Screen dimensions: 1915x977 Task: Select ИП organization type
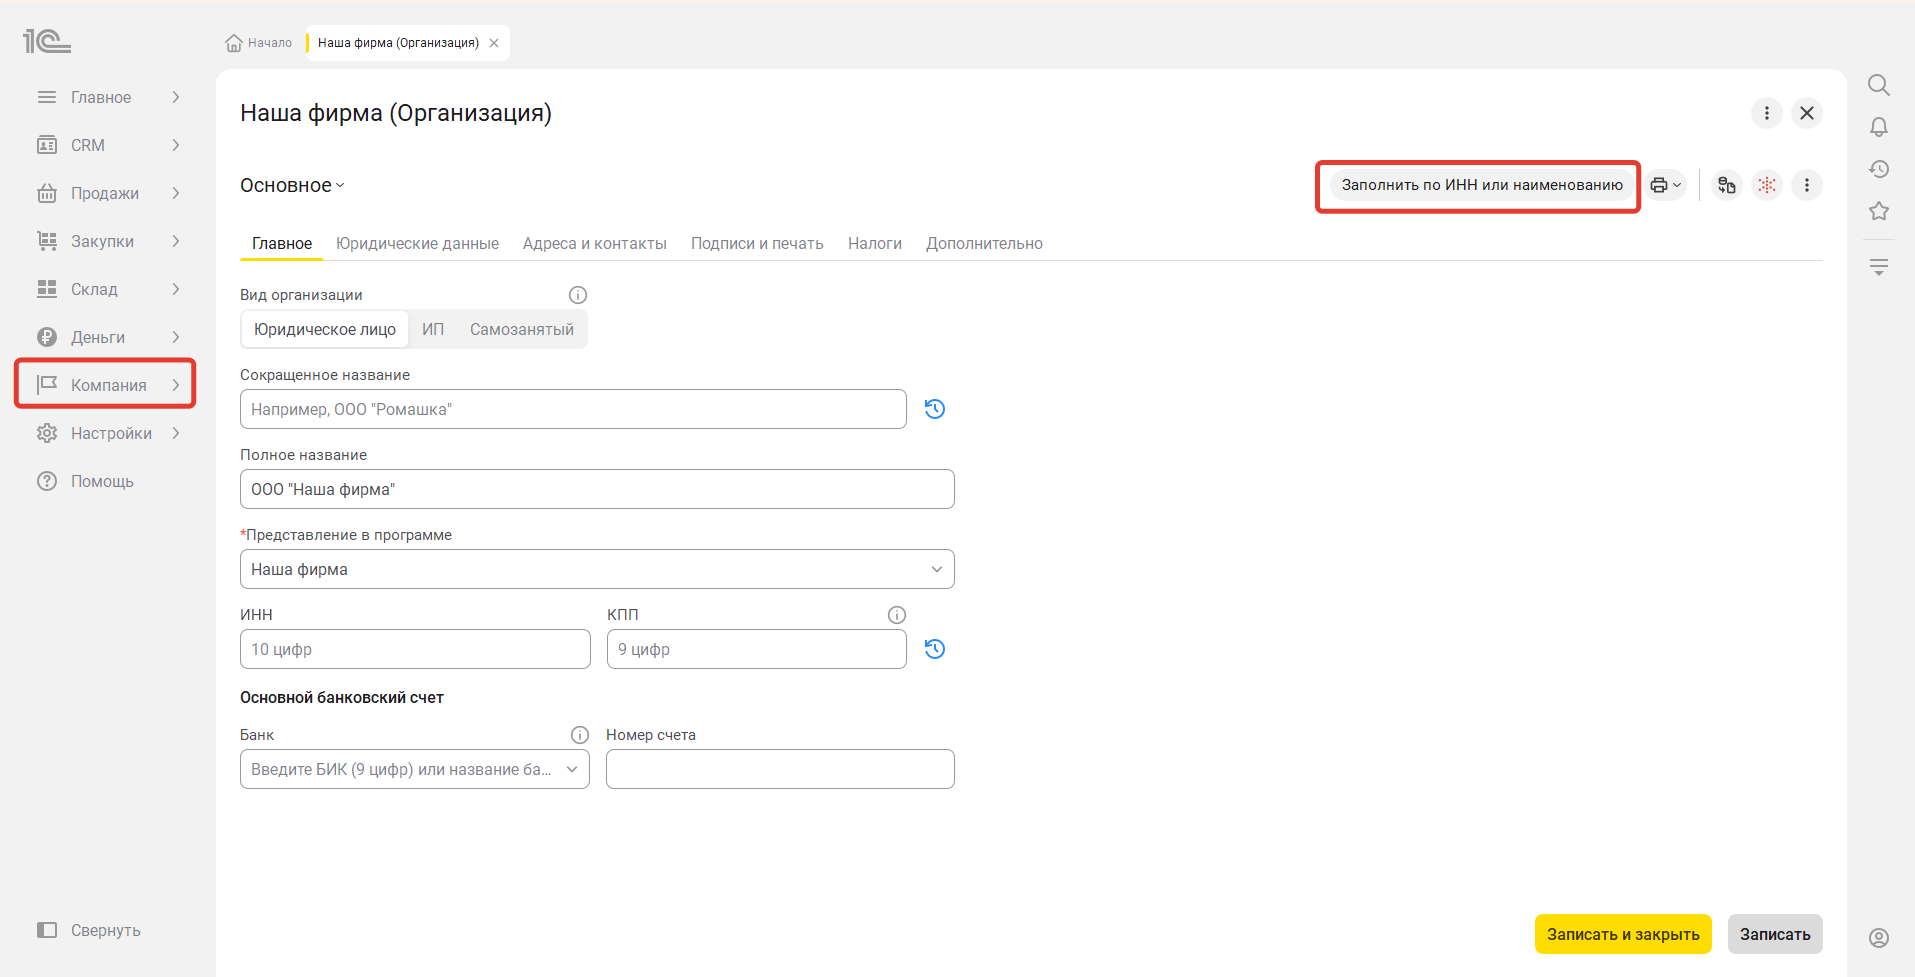click(x=432, y=329)
